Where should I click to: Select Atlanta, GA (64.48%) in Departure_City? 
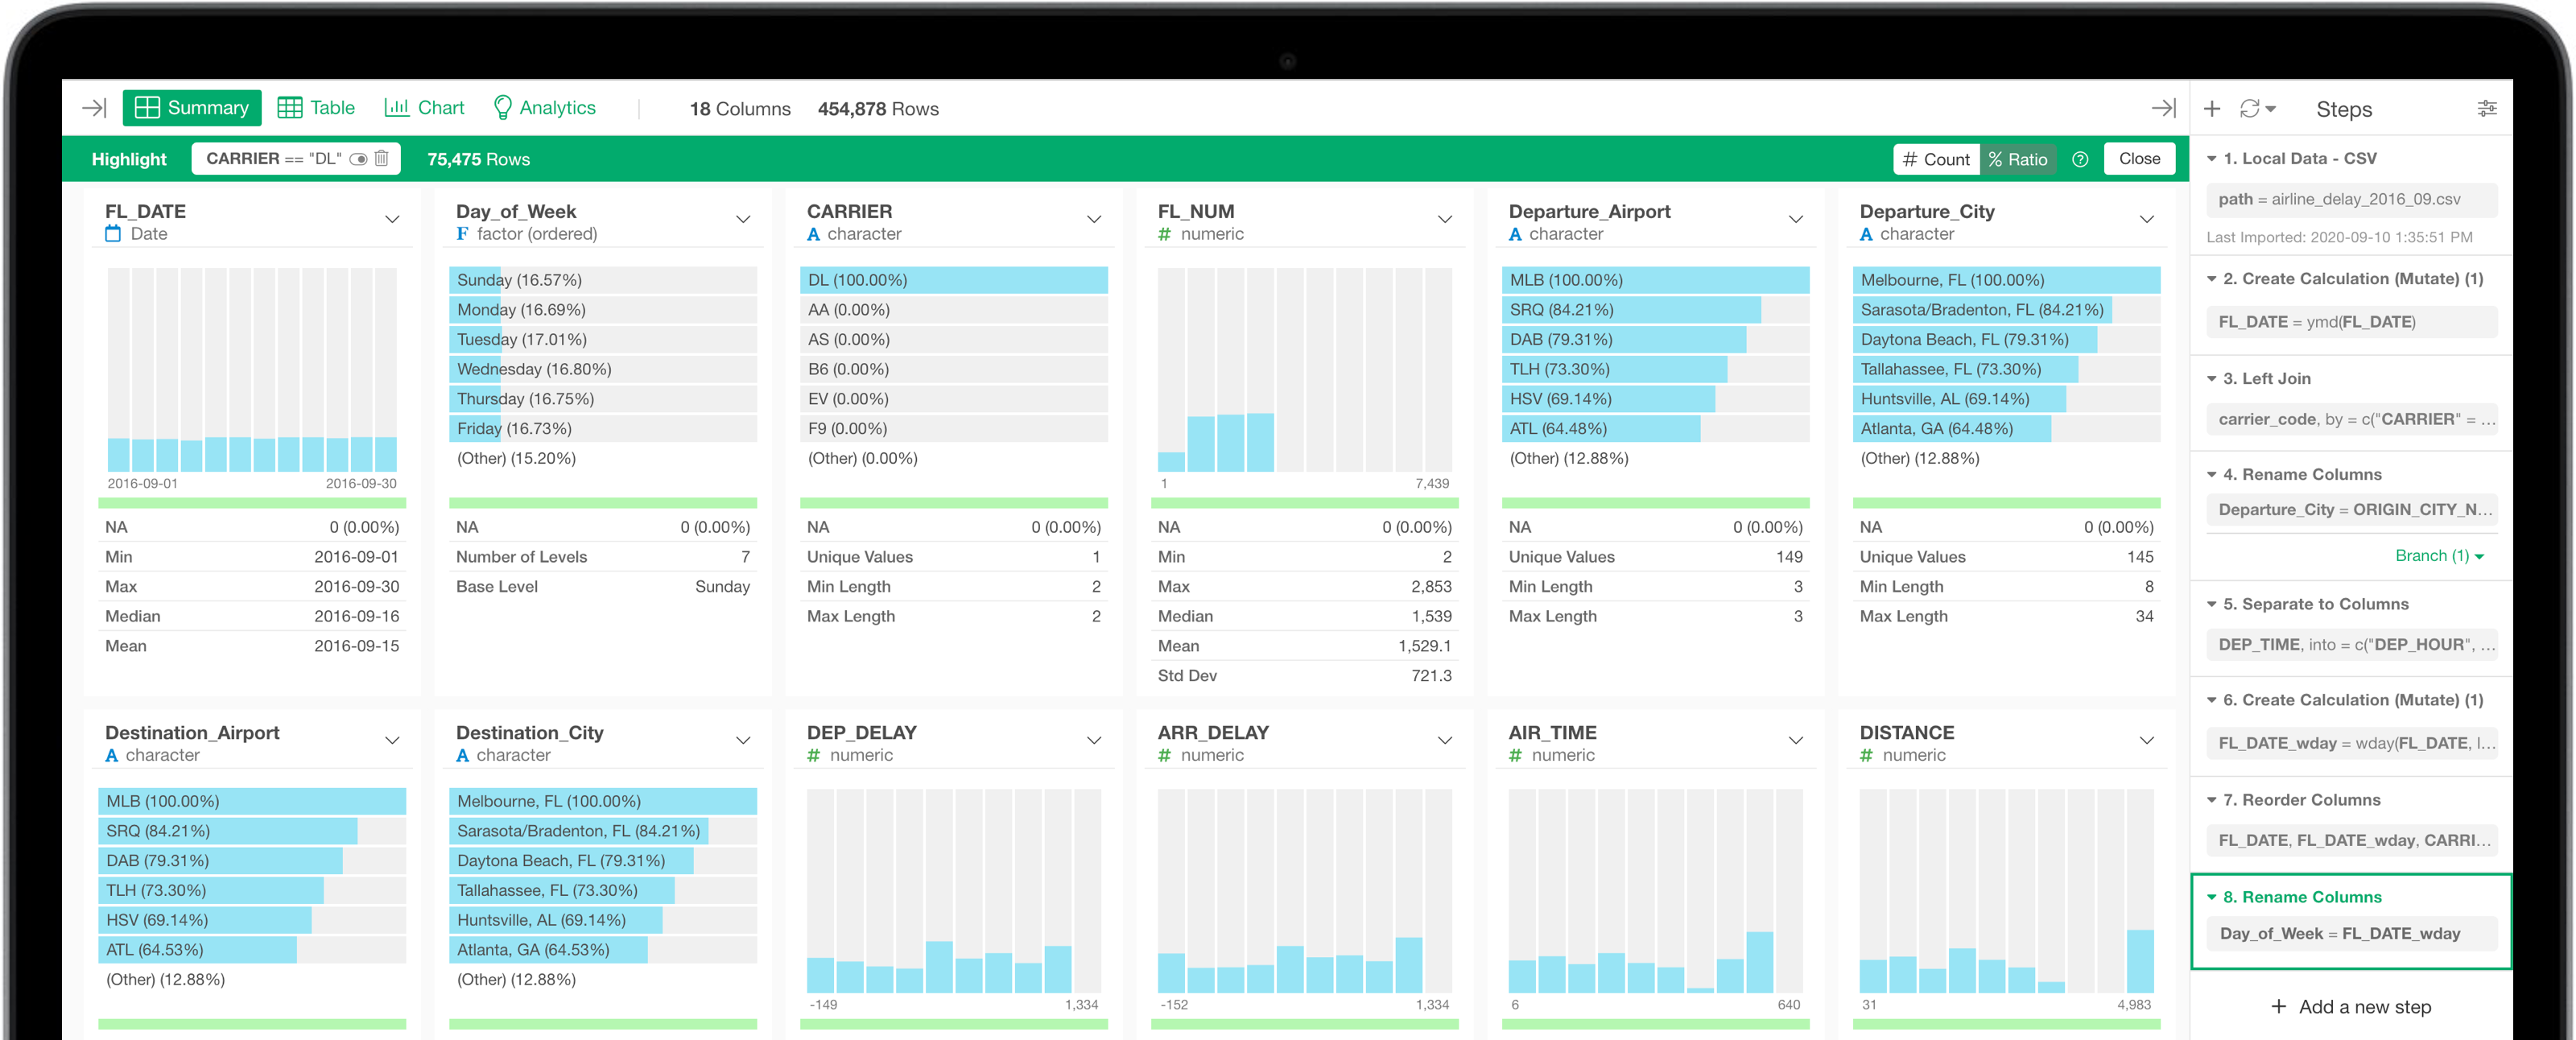(x=2006, y=429)
